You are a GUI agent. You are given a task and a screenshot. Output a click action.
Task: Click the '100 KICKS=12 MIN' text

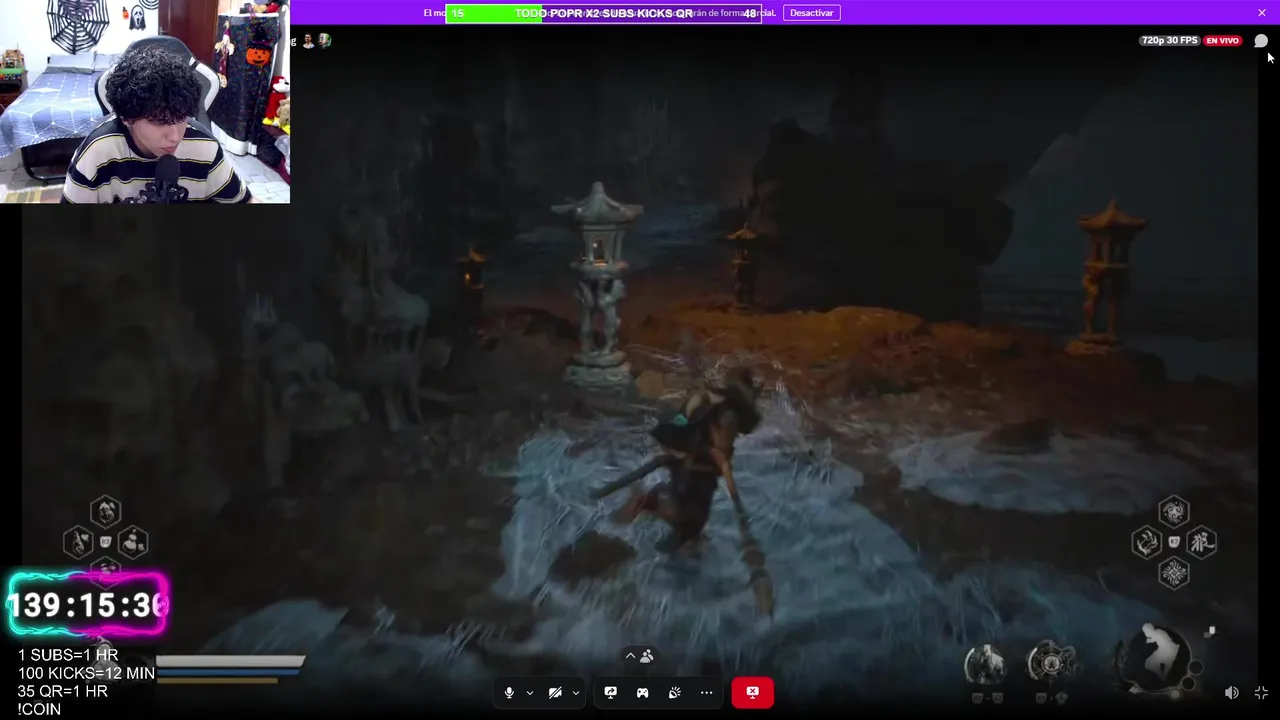[86, 674]
